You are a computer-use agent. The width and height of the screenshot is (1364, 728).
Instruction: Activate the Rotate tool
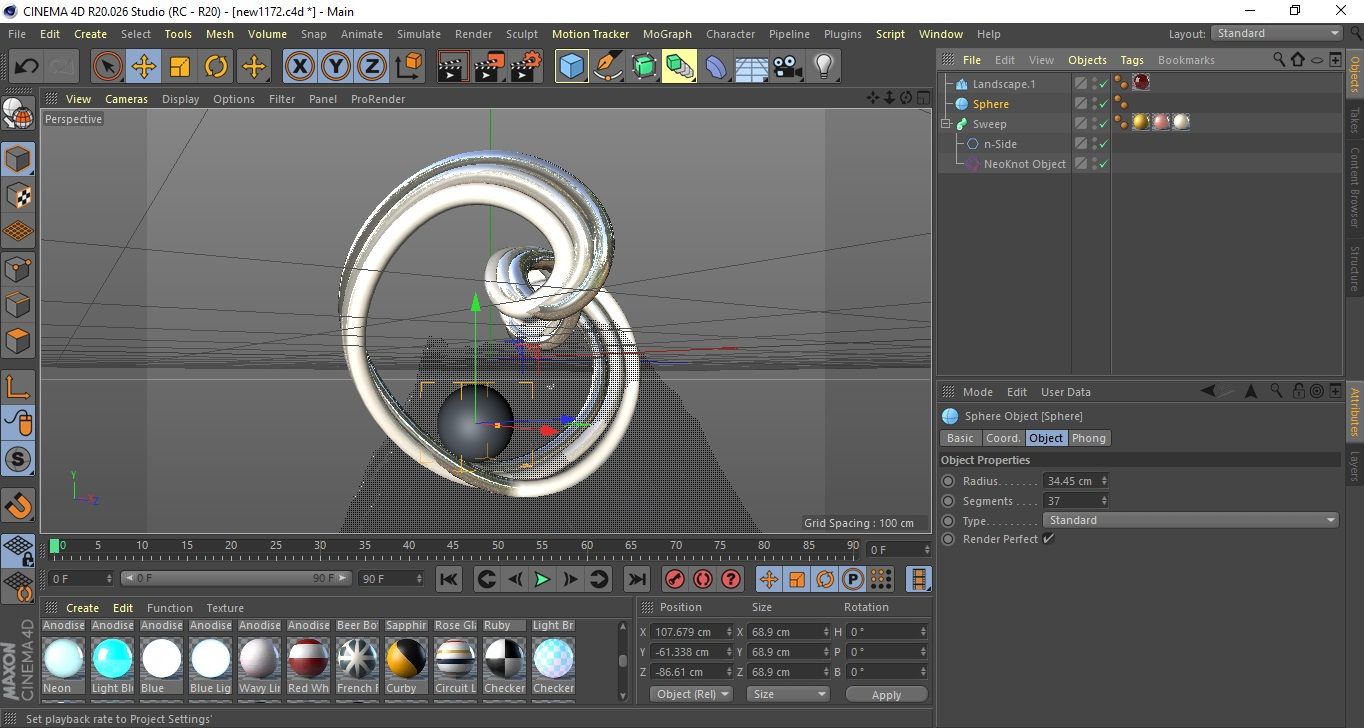[216, 67]
